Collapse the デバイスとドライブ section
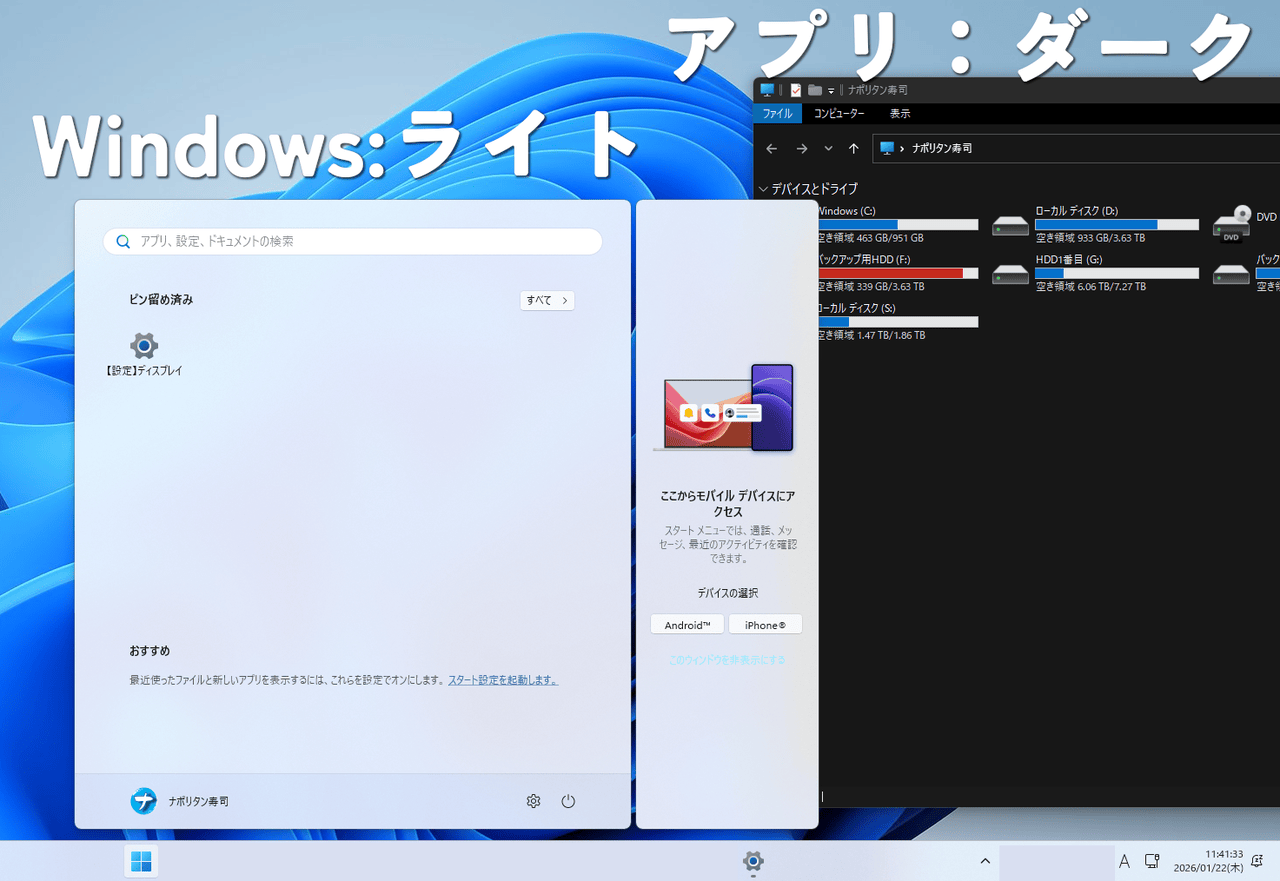Screen dimensions: 1280x881 (764, 188)
